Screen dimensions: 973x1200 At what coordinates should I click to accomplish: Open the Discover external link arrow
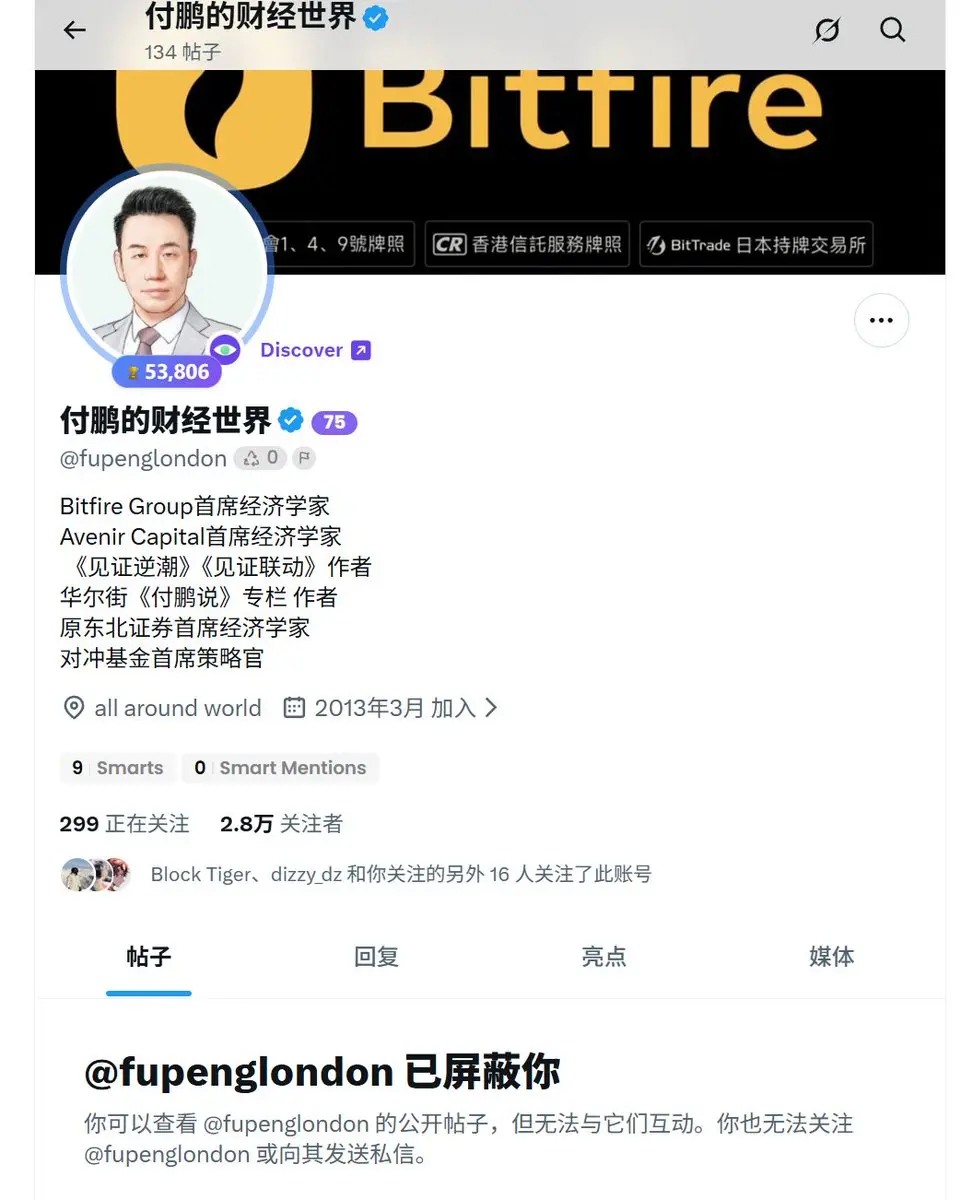pyautogui.click(x=361, y=350)
